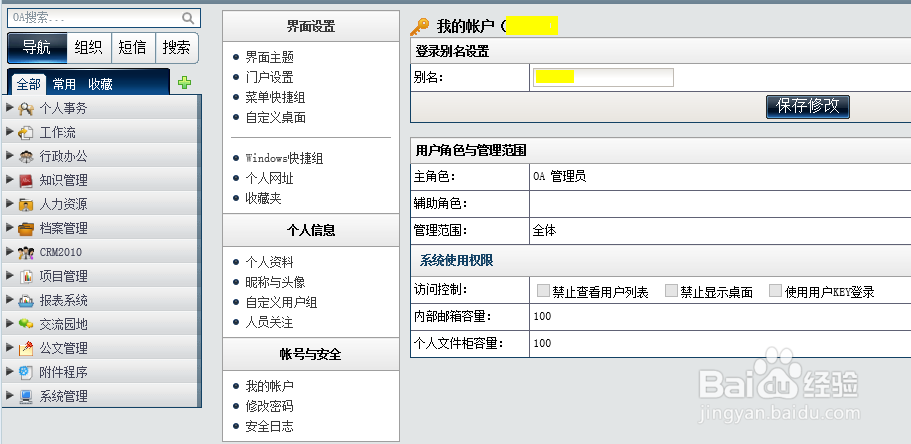Open 菜单快捷组 link

275,98
